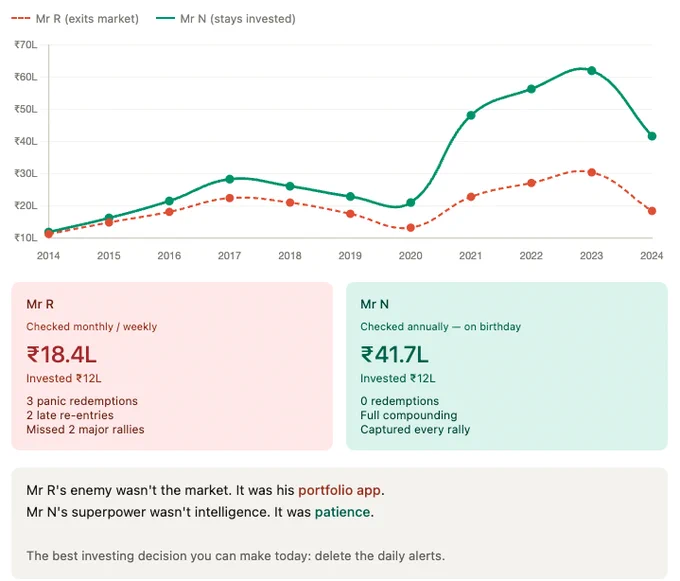Select Mr N's 2023 peak data point
Image resolution: width=680 pixels, height=581 pixels.
(x=592, y=70)
